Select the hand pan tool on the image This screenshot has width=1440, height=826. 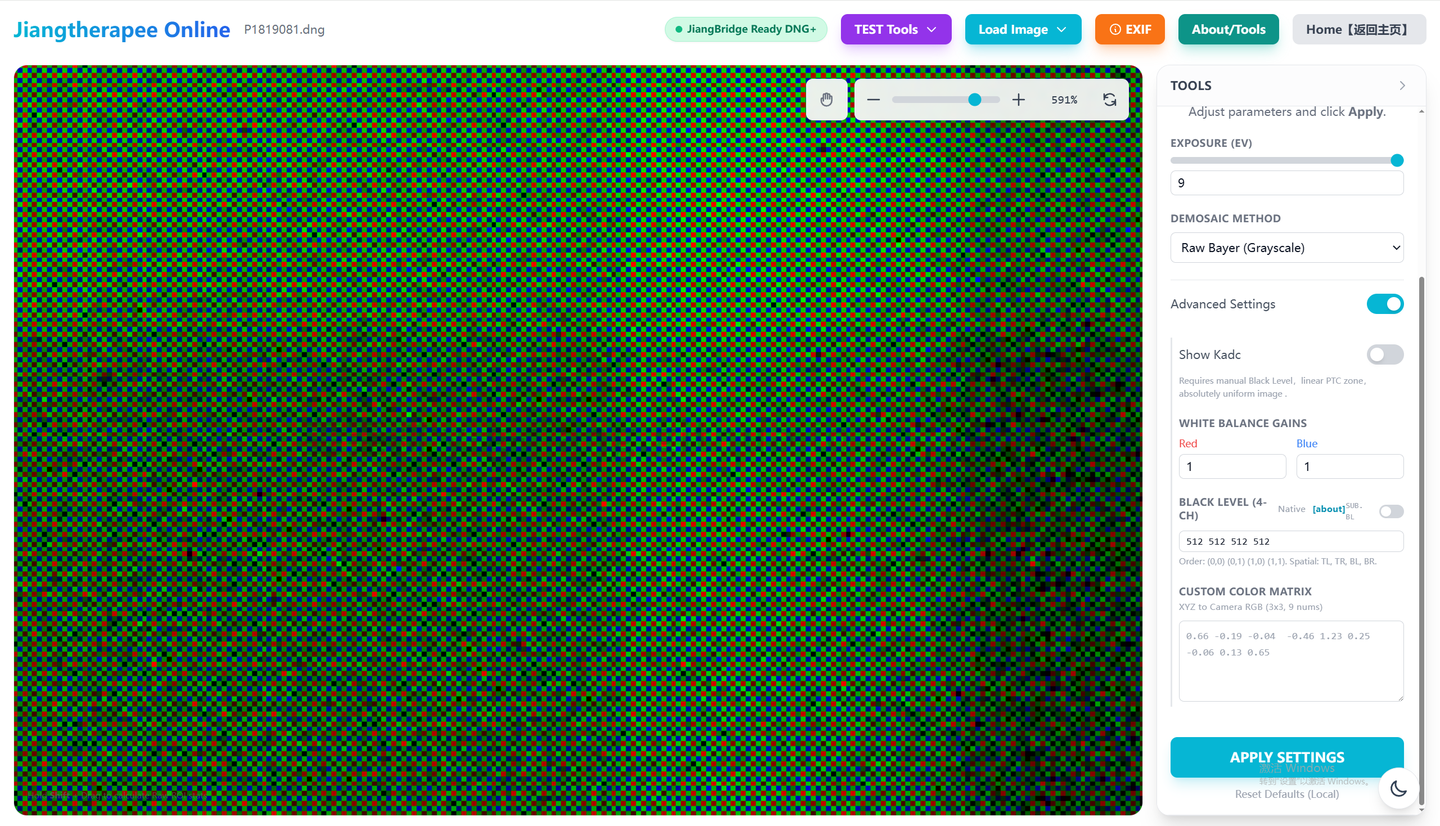(826, 99)
